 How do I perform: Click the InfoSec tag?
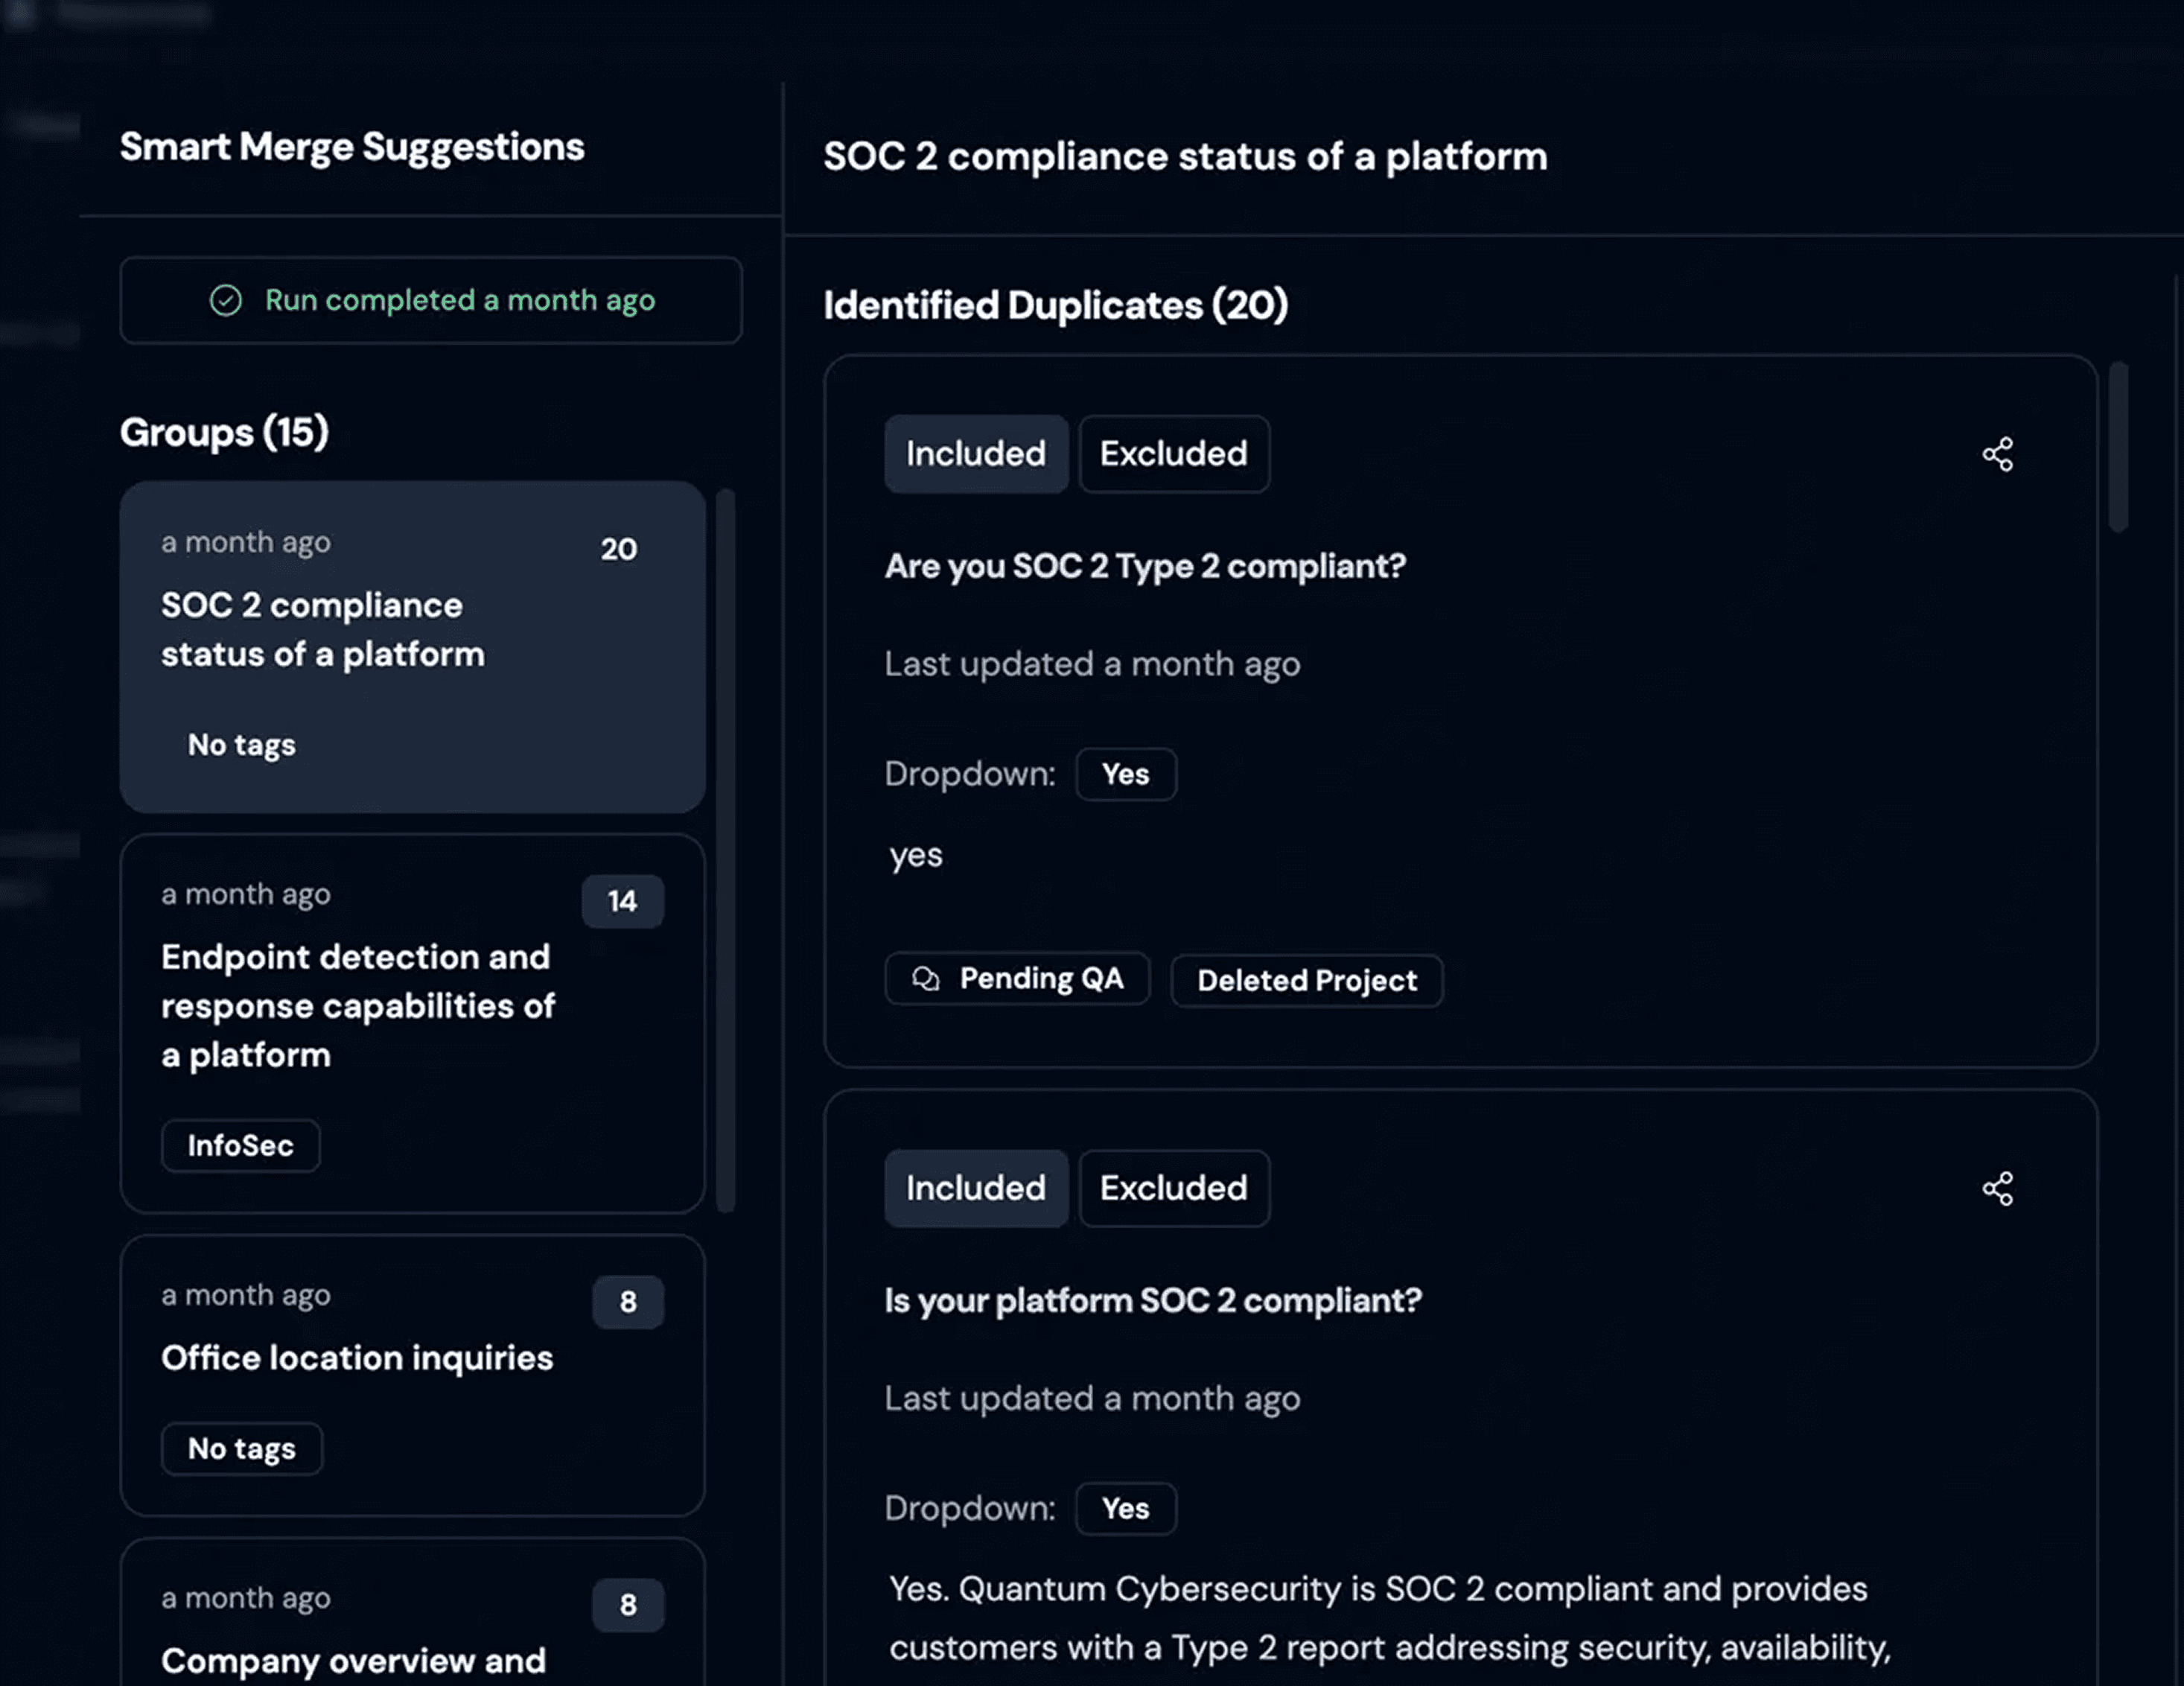point(240,1145)
